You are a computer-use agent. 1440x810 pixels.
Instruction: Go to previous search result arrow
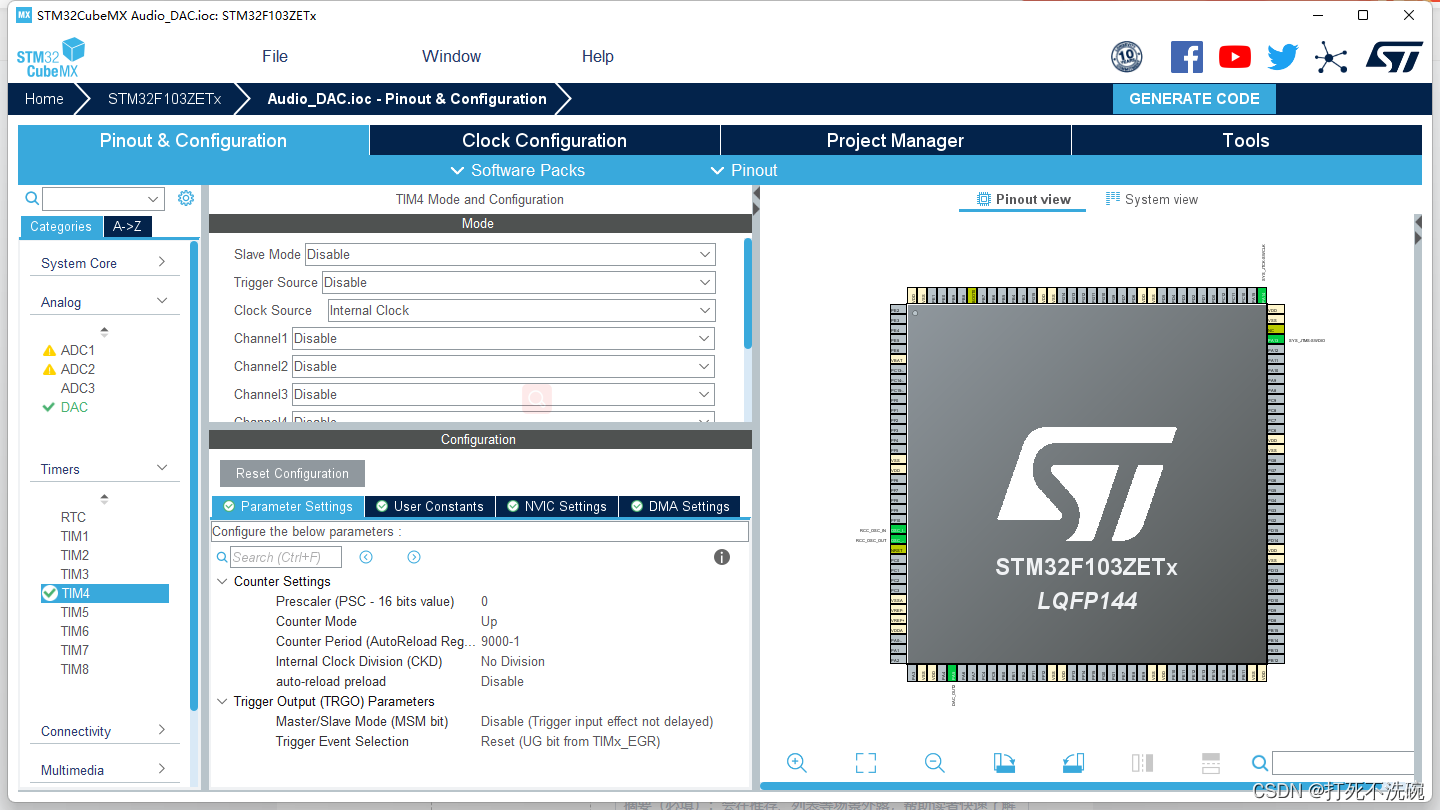[366, 557]
